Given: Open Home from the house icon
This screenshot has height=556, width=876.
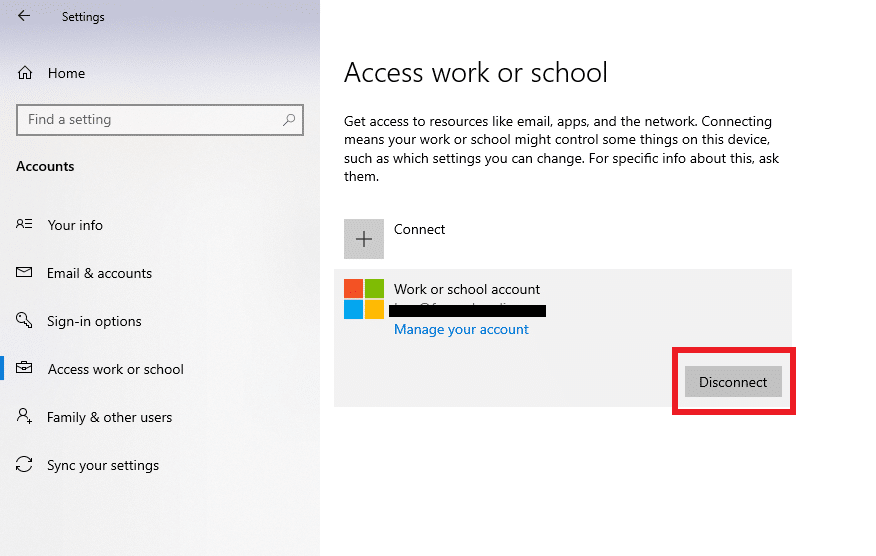Looking at the screenshot, I should pyautogui.click(x=25, y=73).
